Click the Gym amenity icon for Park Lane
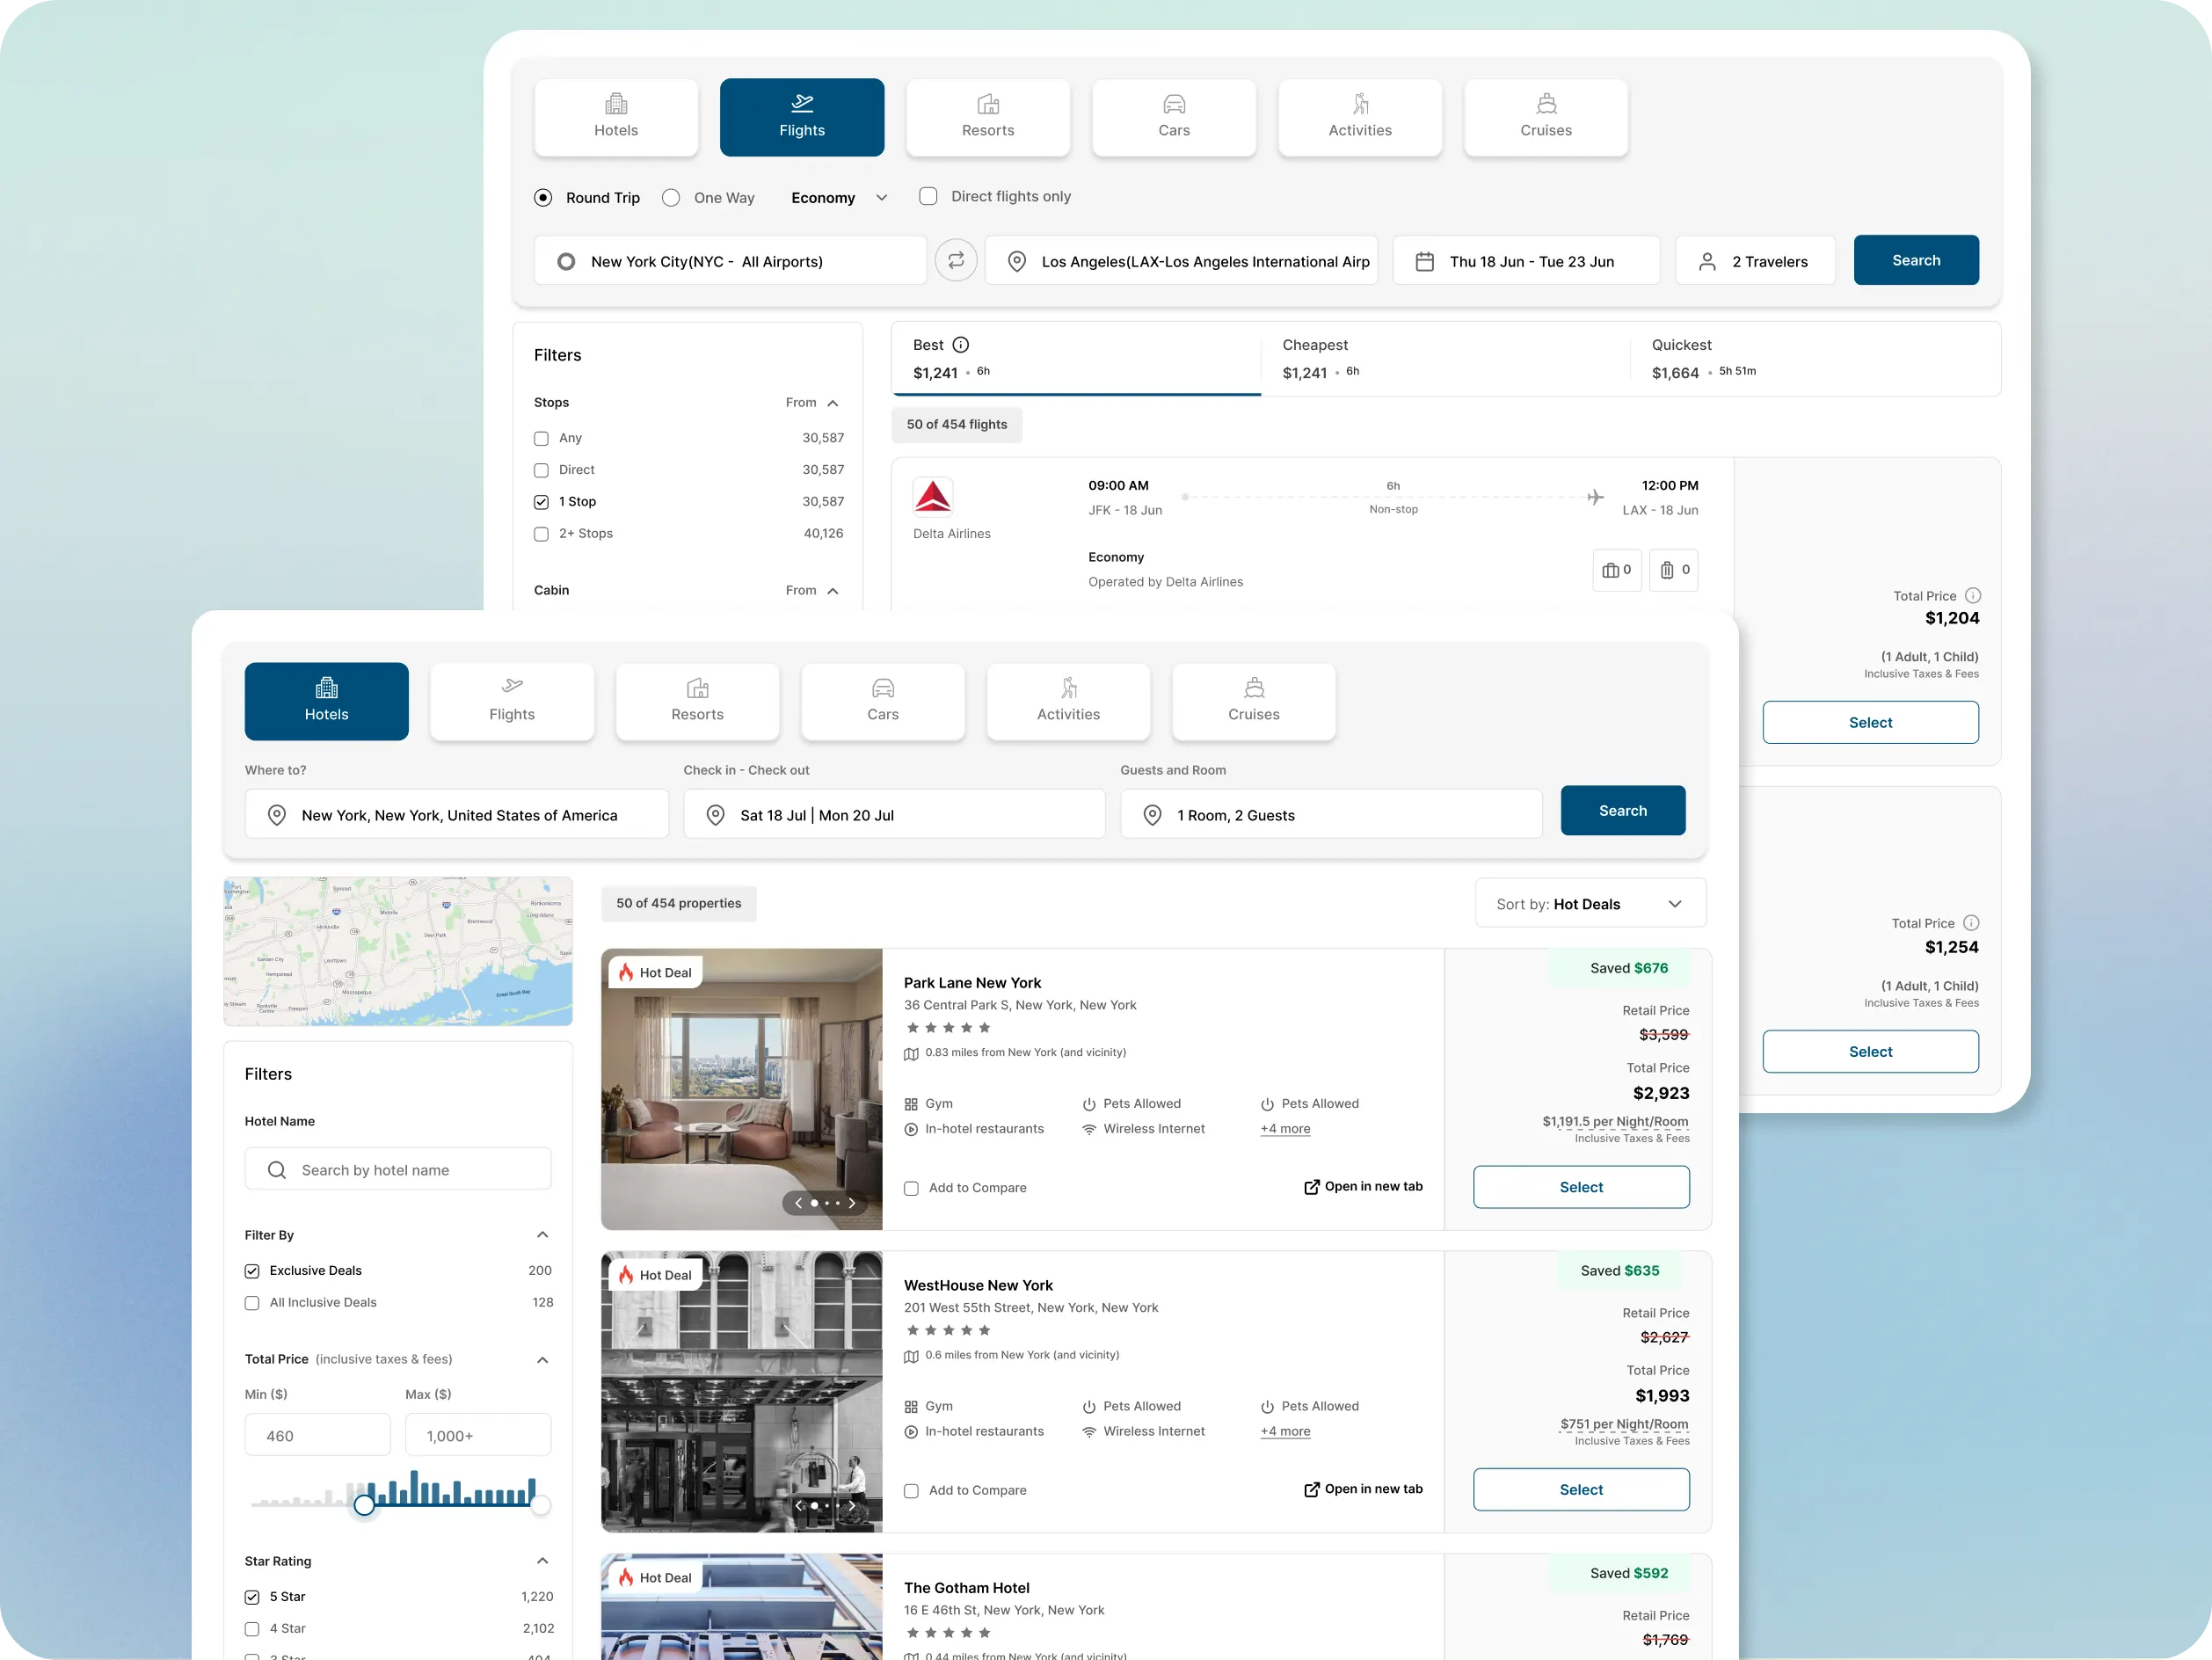Screen dimensions: 2212x1660 click(x=911, y=1105)
